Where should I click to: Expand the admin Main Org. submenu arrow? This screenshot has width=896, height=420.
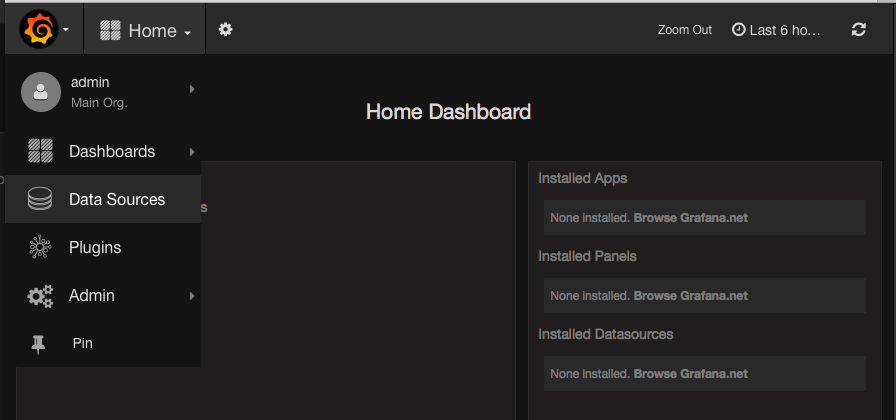coord(191,90)
